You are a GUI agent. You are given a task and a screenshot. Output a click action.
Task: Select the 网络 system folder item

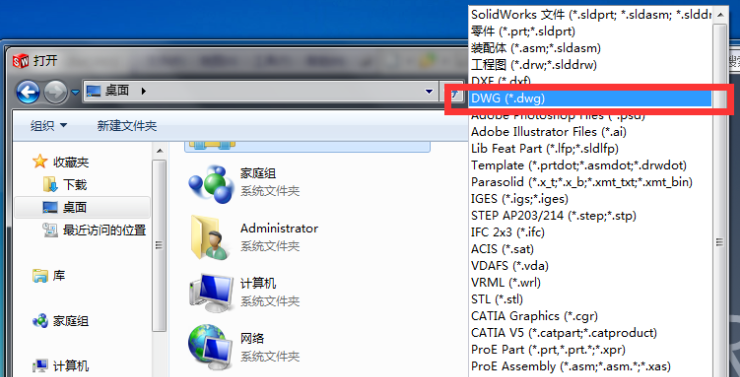(244, 347)
